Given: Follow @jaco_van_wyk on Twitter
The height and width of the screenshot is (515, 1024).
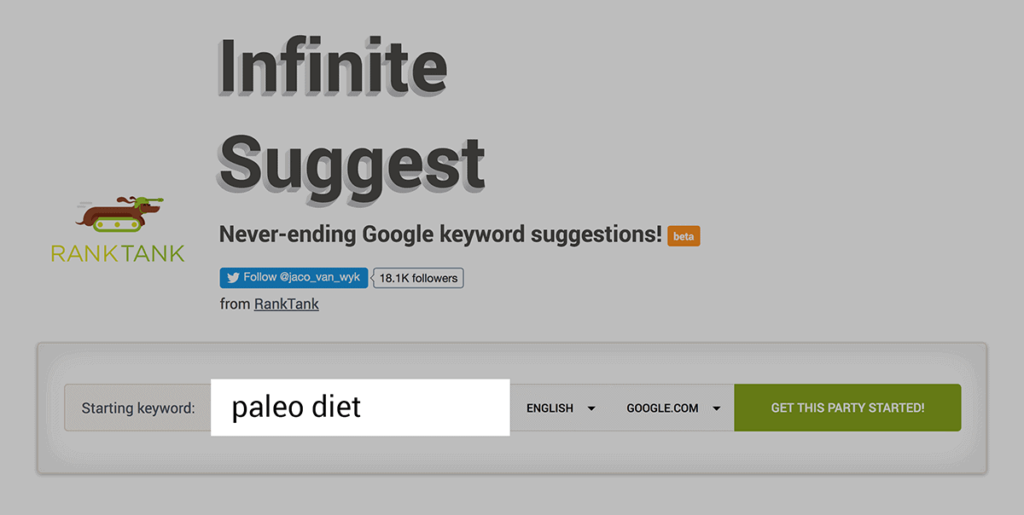Looking at the screenshot, I should pyautogui.click(x=294, y=278).
